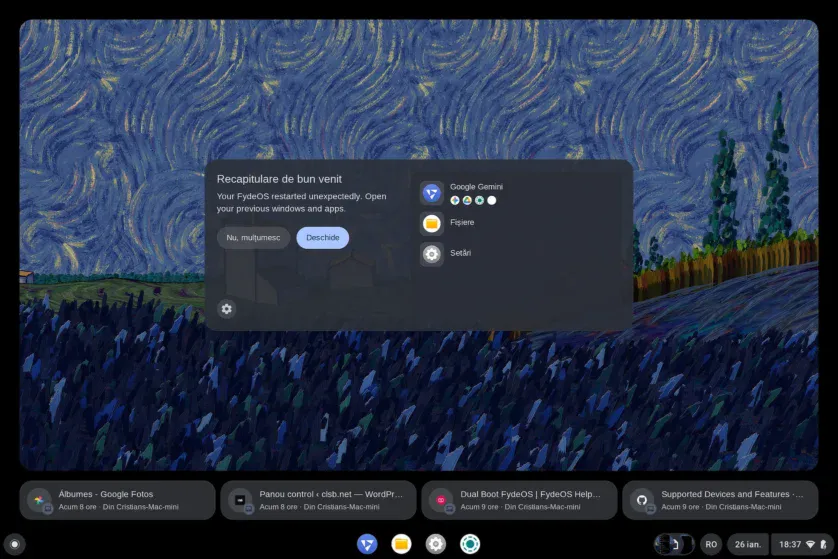Viewport: 838px width, 559px height.
Task: Click the "Fișiere" label in the recap dialog
Action: [462, 222]
